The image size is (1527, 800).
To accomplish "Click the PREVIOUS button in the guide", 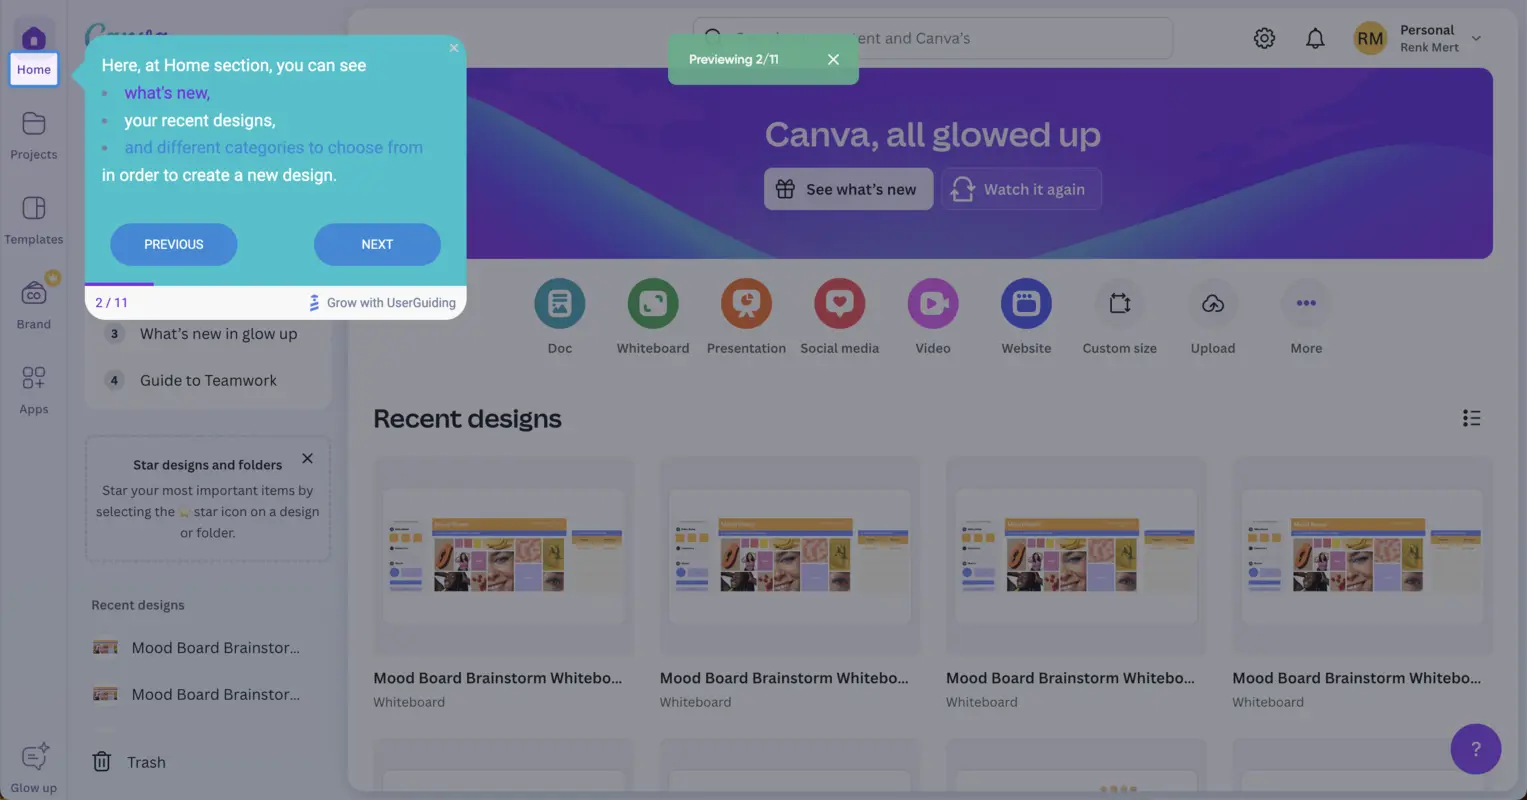I will (174, 244).
